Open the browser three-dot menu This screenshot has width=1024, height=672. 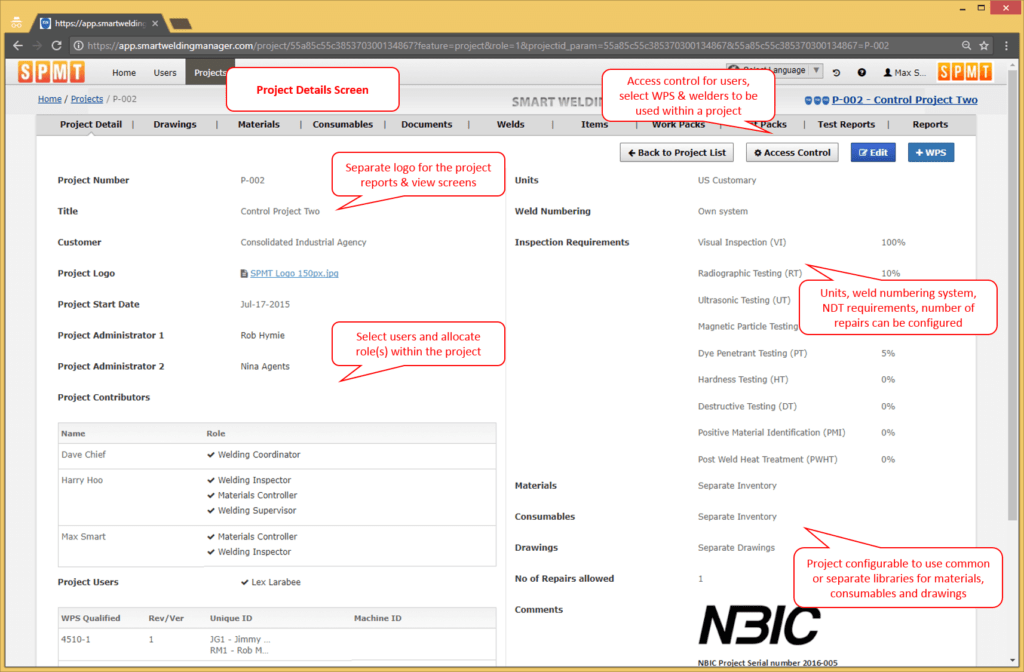[x=1006, y=46]
